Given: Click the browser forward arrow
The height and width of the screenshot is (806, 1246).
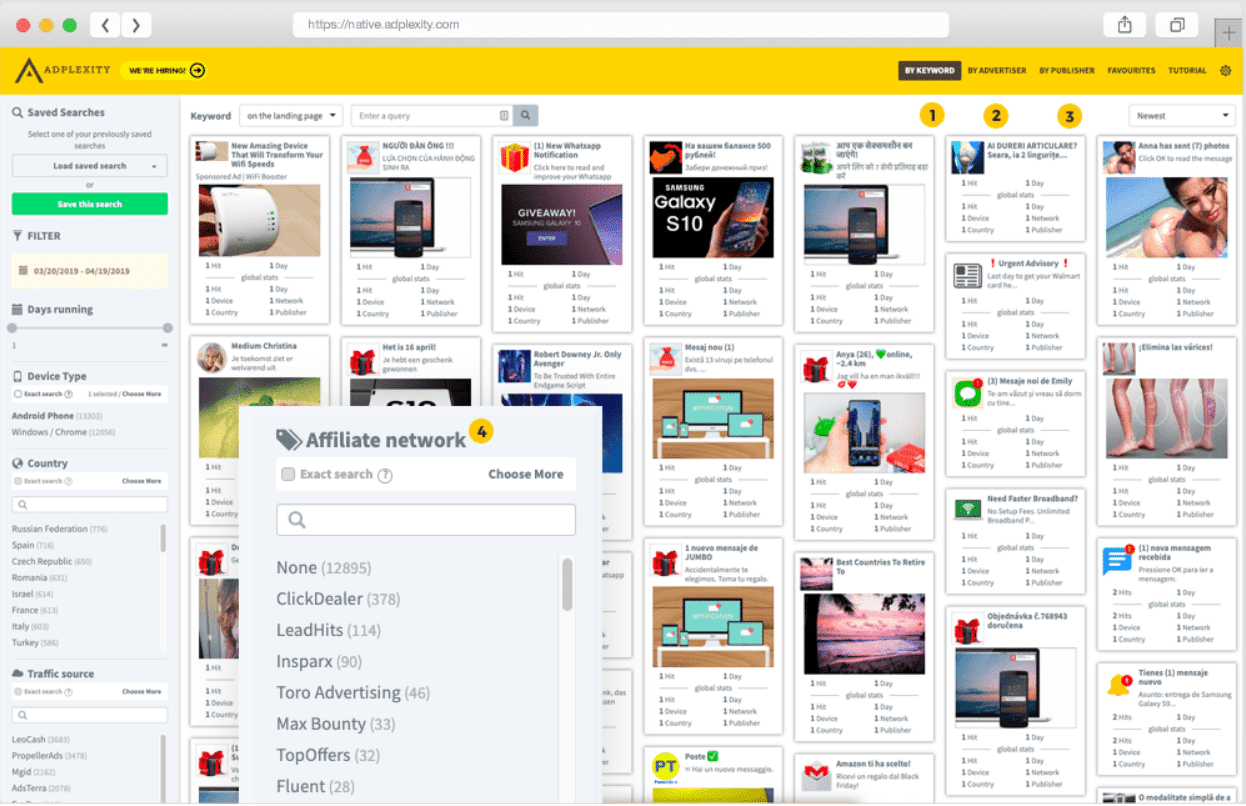Looking at the screenshot, I should click(x=136, y=25).
